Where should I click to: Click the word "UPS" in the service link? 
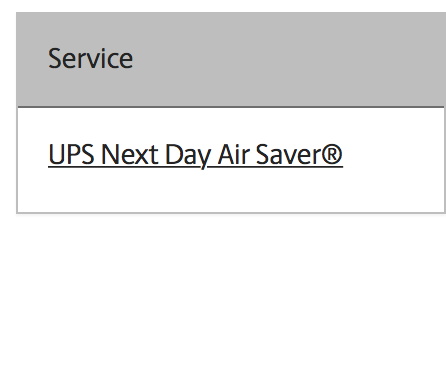coord(71,155)
